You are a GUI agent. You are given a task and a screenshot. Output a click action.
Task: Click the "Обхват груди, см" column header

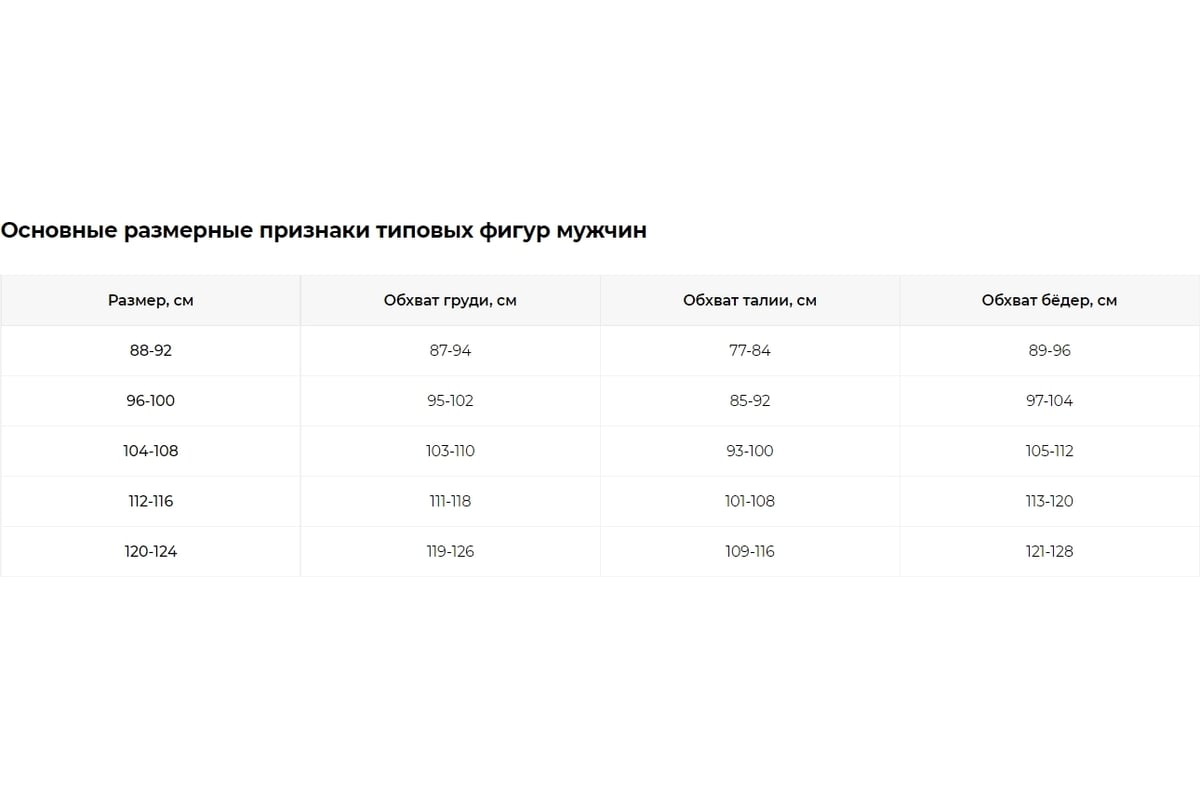450,300
